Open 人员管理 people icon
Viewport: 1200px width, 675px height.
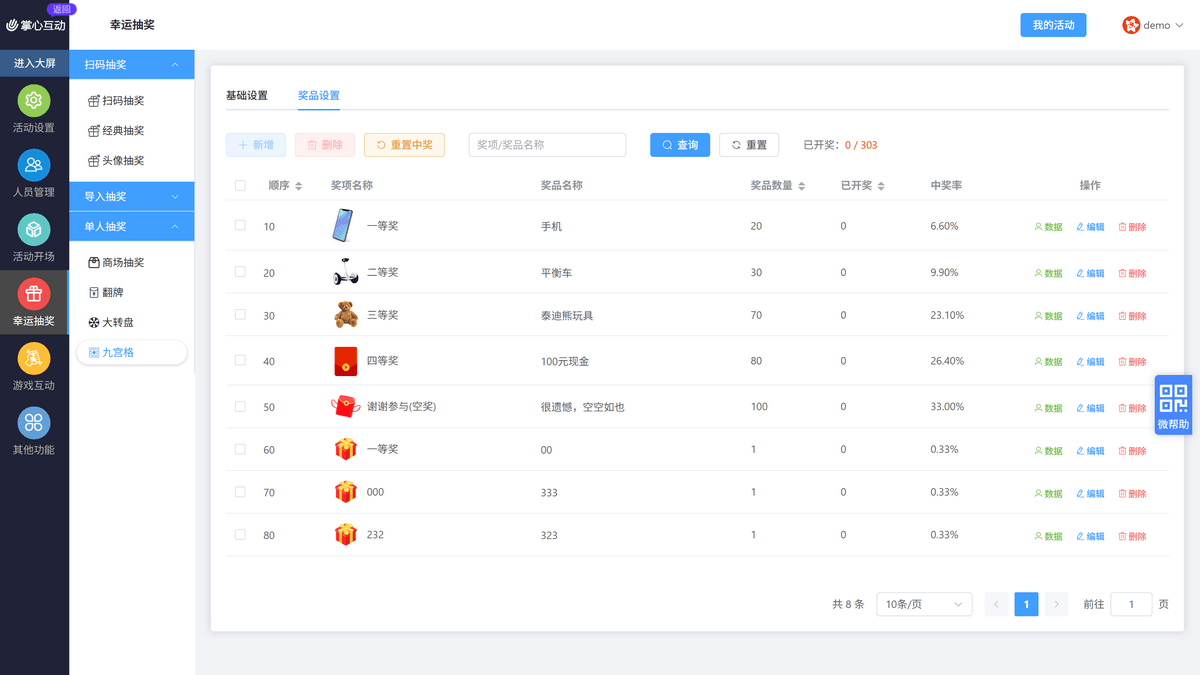pyautogui.click(x=34, y=165)
